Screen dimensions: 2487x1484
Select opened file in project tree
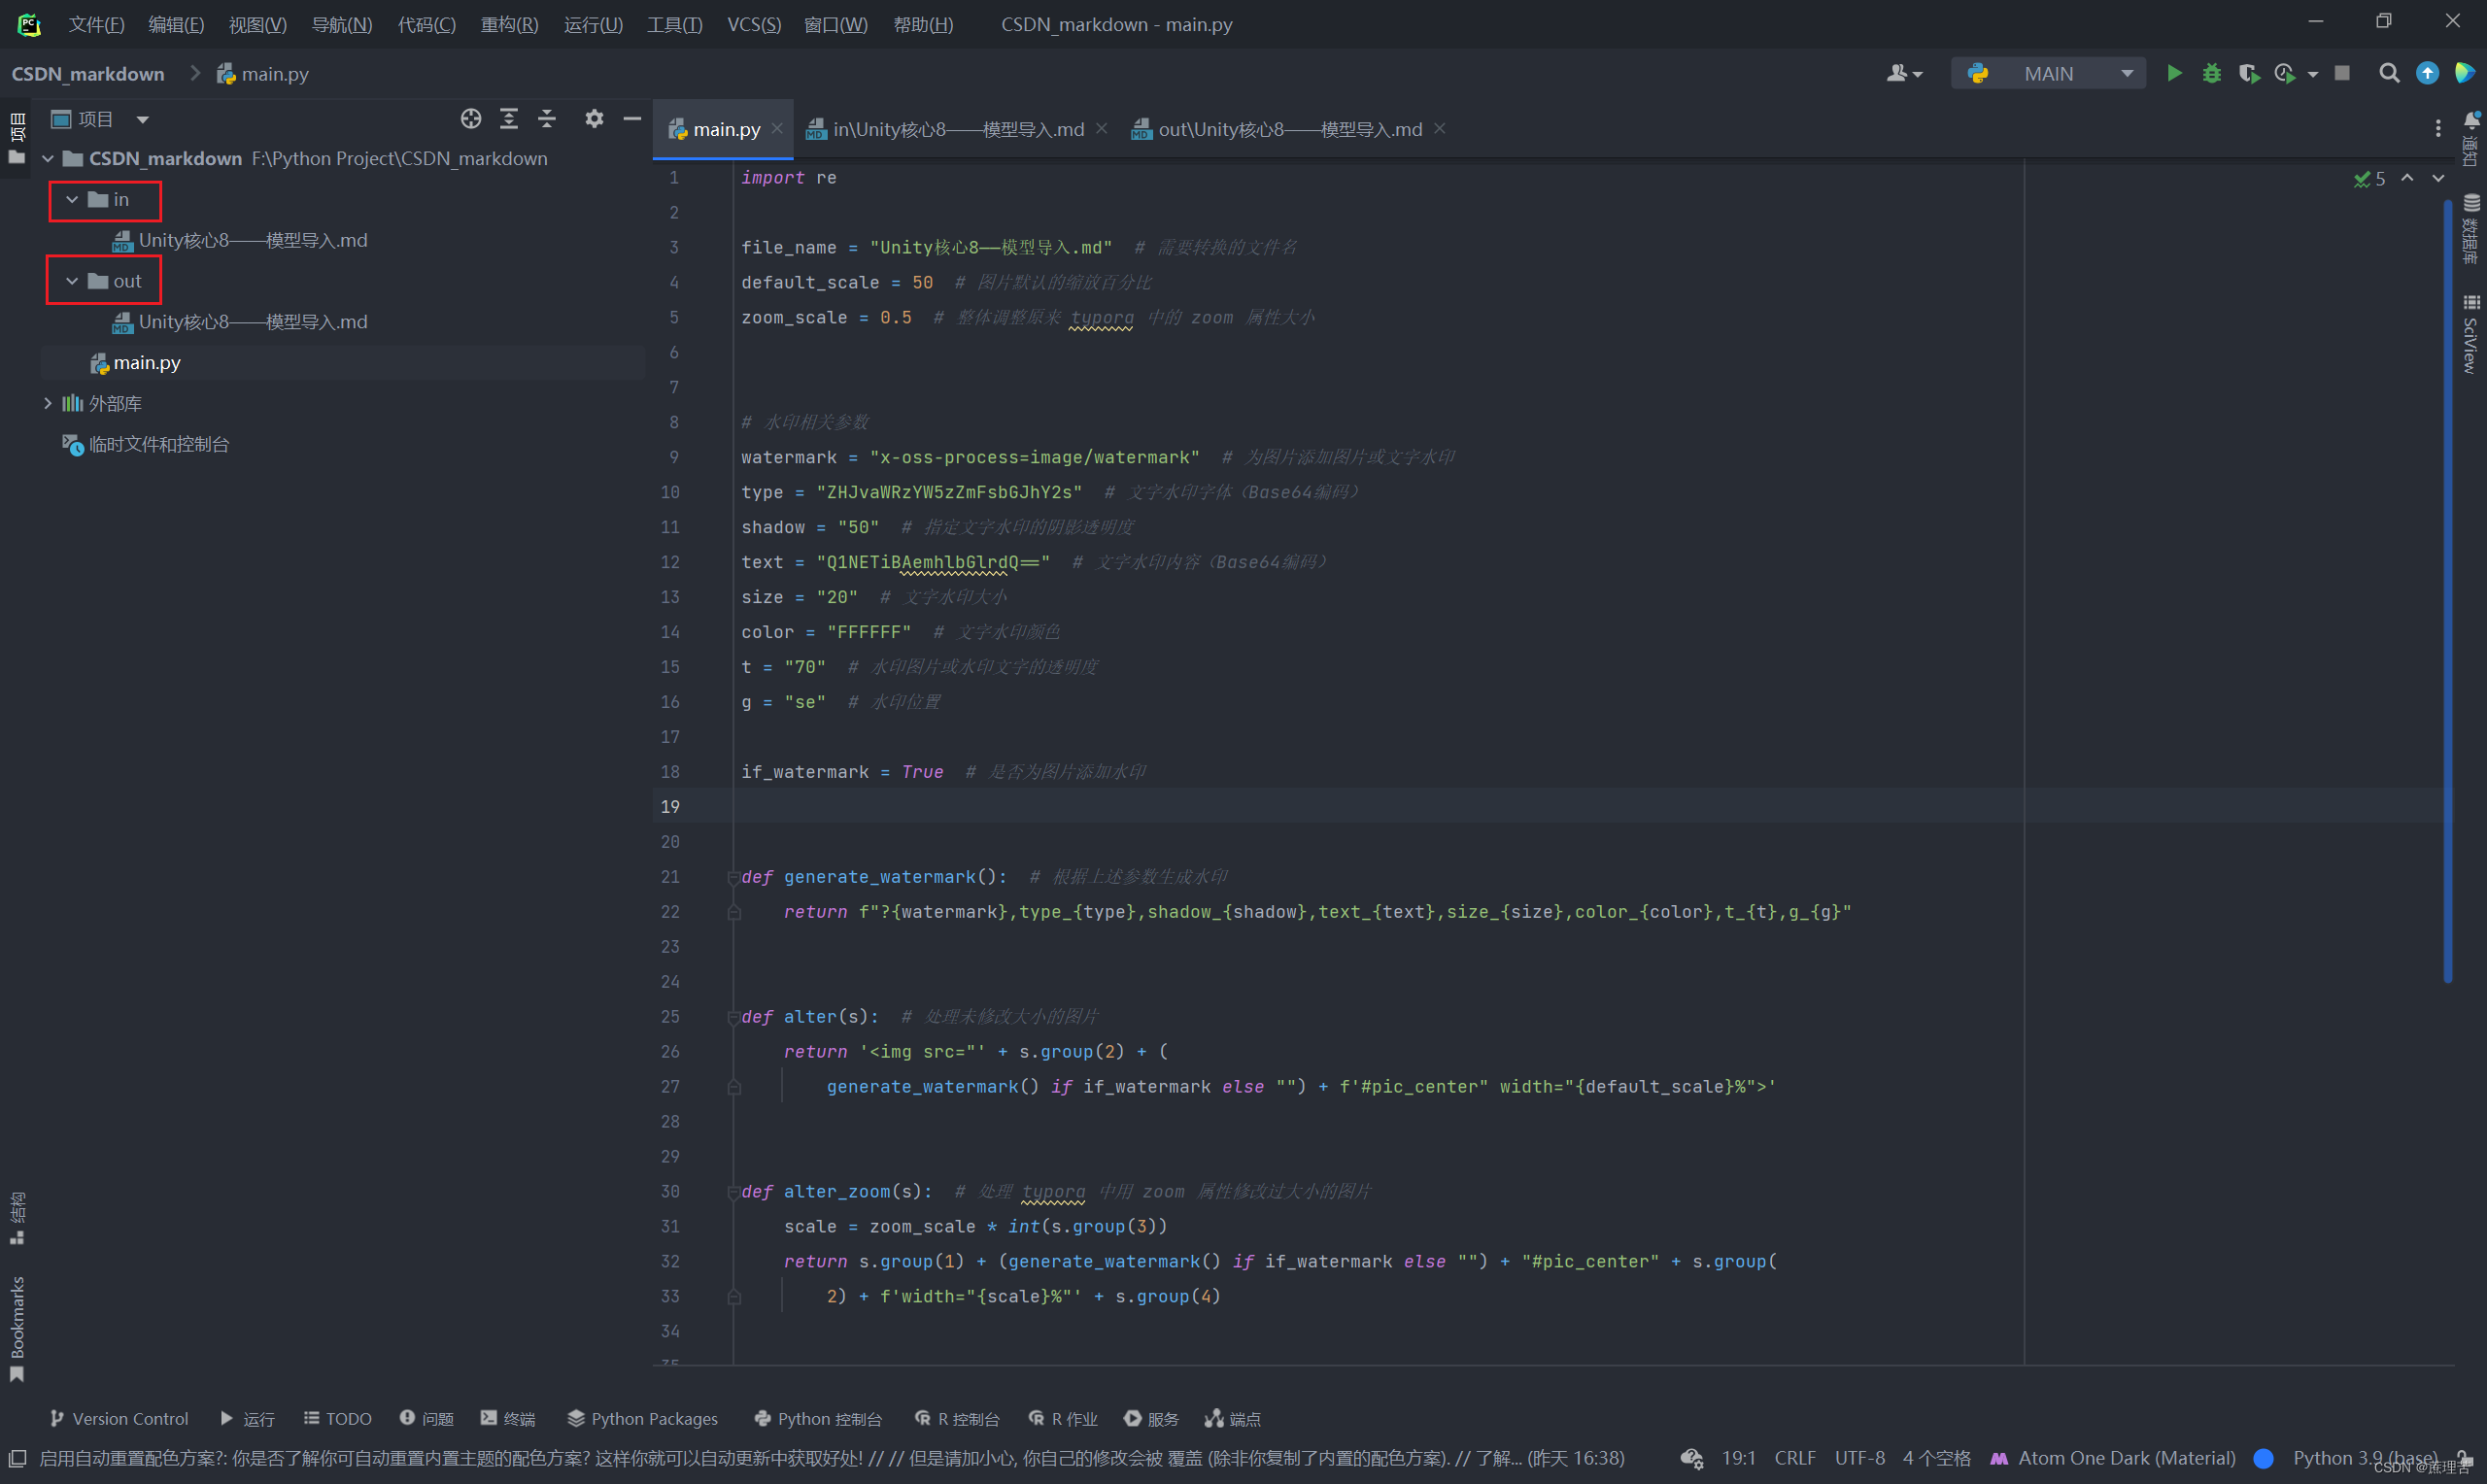coord(471,119)
